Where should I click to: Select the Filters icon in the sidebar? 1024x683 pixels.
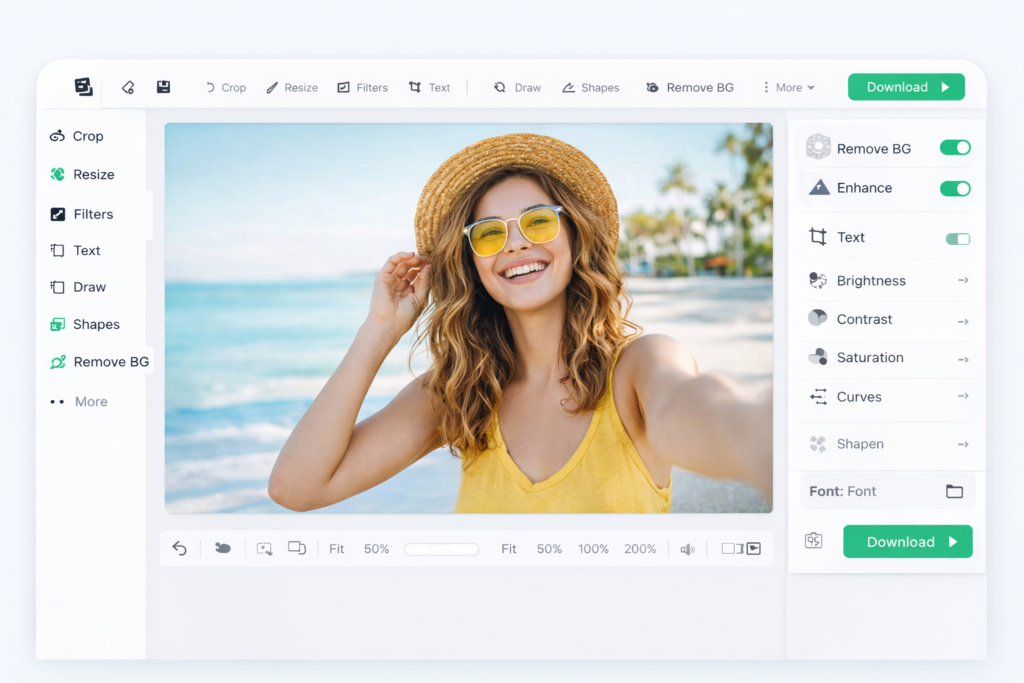click(x=57, y=213)
